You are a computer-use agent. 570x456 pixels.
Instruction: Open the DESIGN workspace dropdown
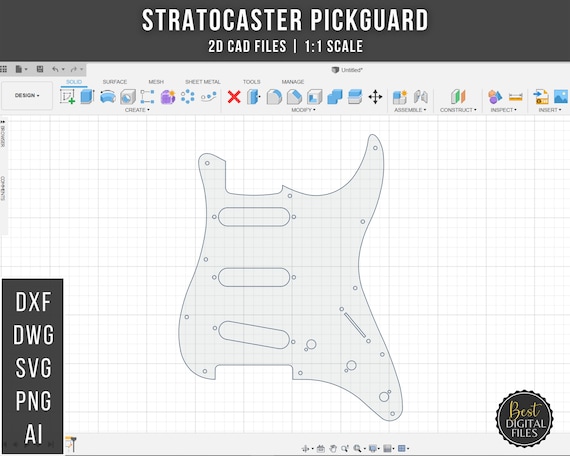(x=27, y=95)
